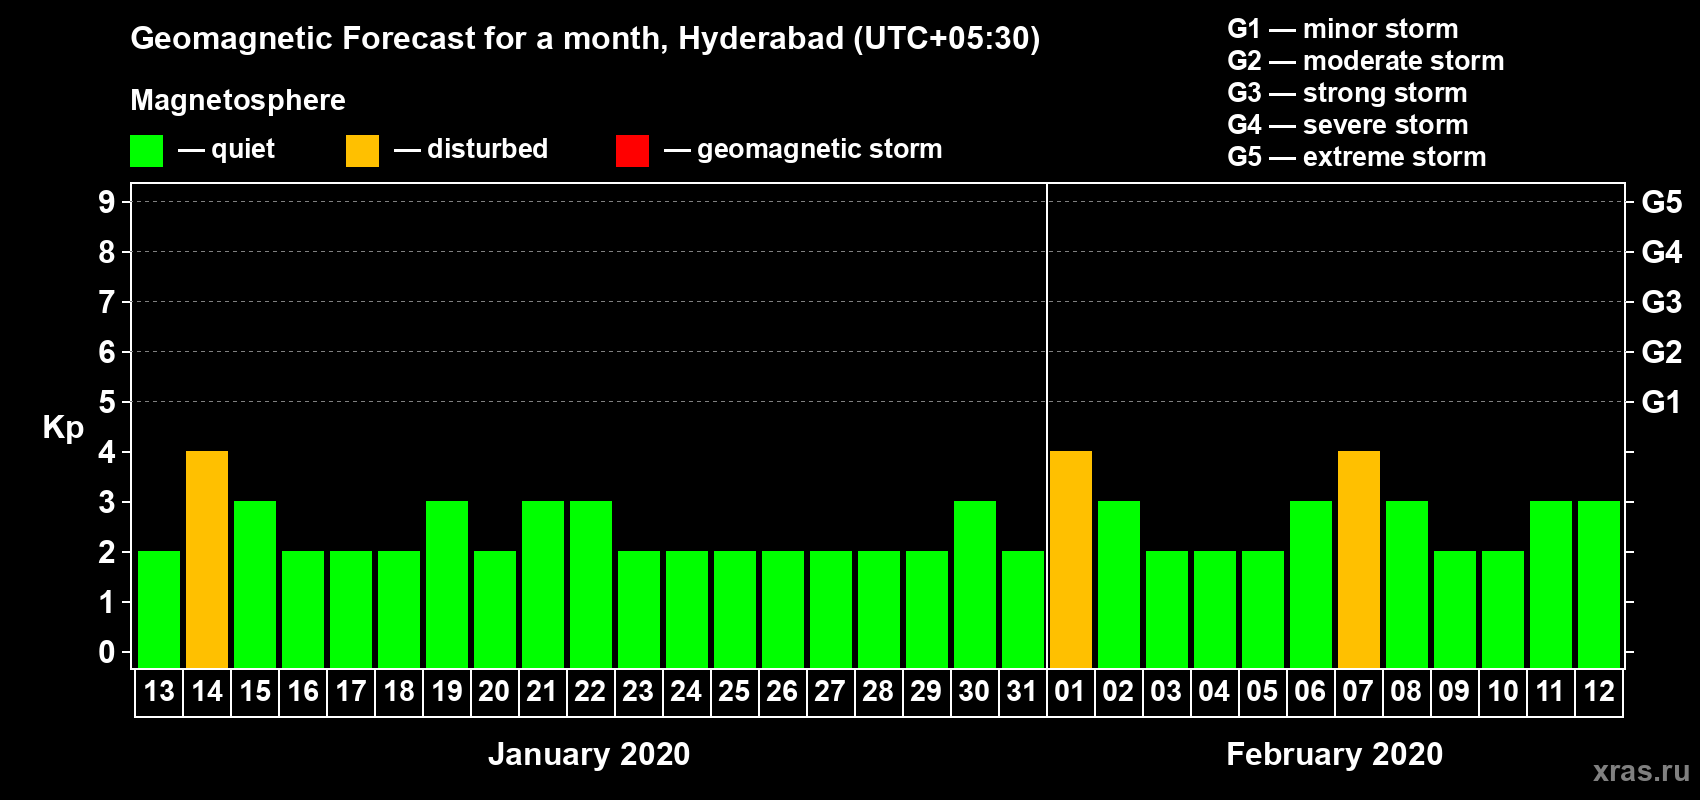Click the 'geomagnetic storm' legend label

click(820, 150)
